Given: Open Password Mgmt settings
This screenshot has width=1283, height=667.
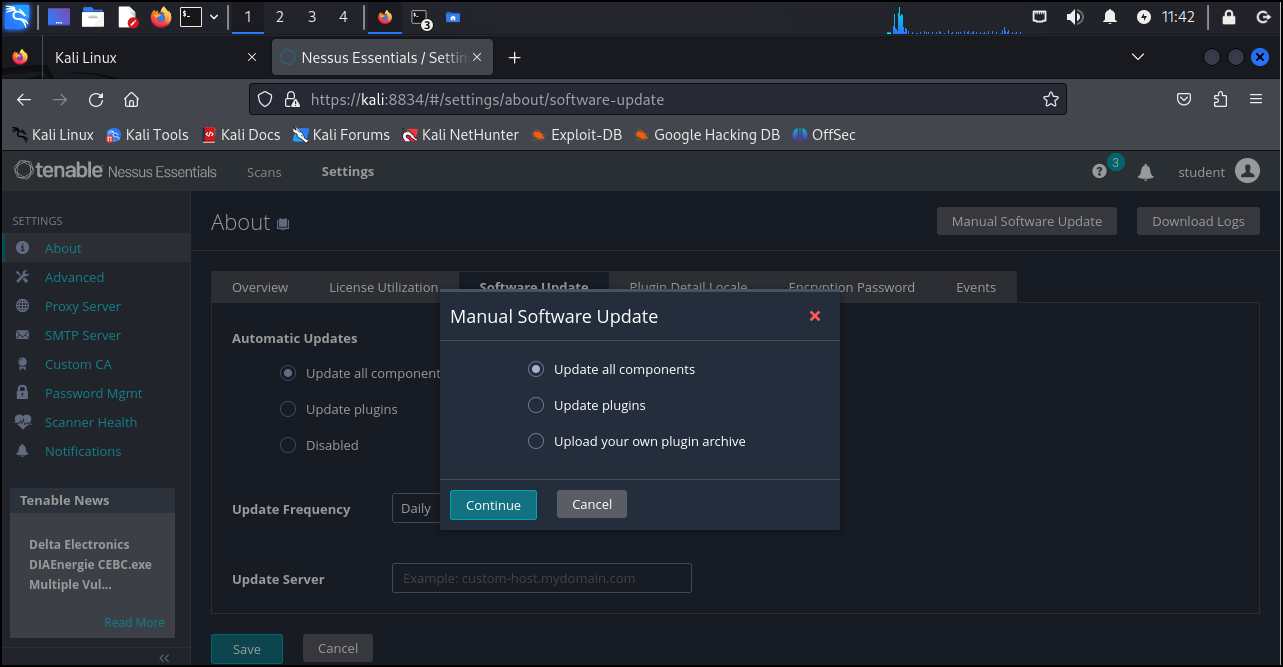Looking at the screenshot, I should [x=95, y=393].
